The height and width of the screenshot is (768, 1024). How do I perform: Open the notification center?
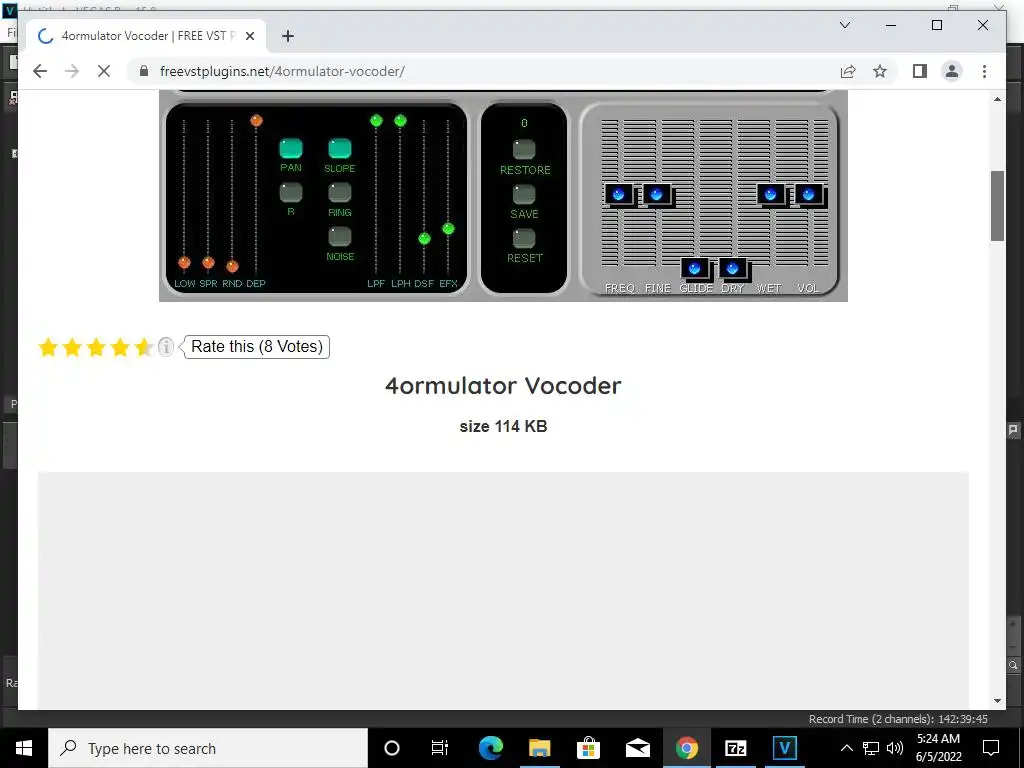pyautogui.click(x=991, y=748)
